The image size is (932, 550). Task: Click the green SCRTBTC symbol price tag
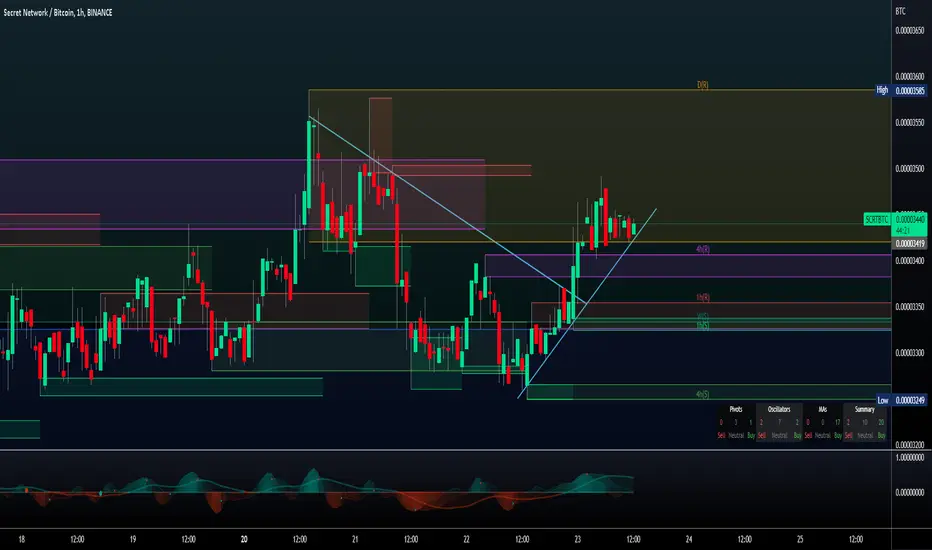(x=876, y=219)
